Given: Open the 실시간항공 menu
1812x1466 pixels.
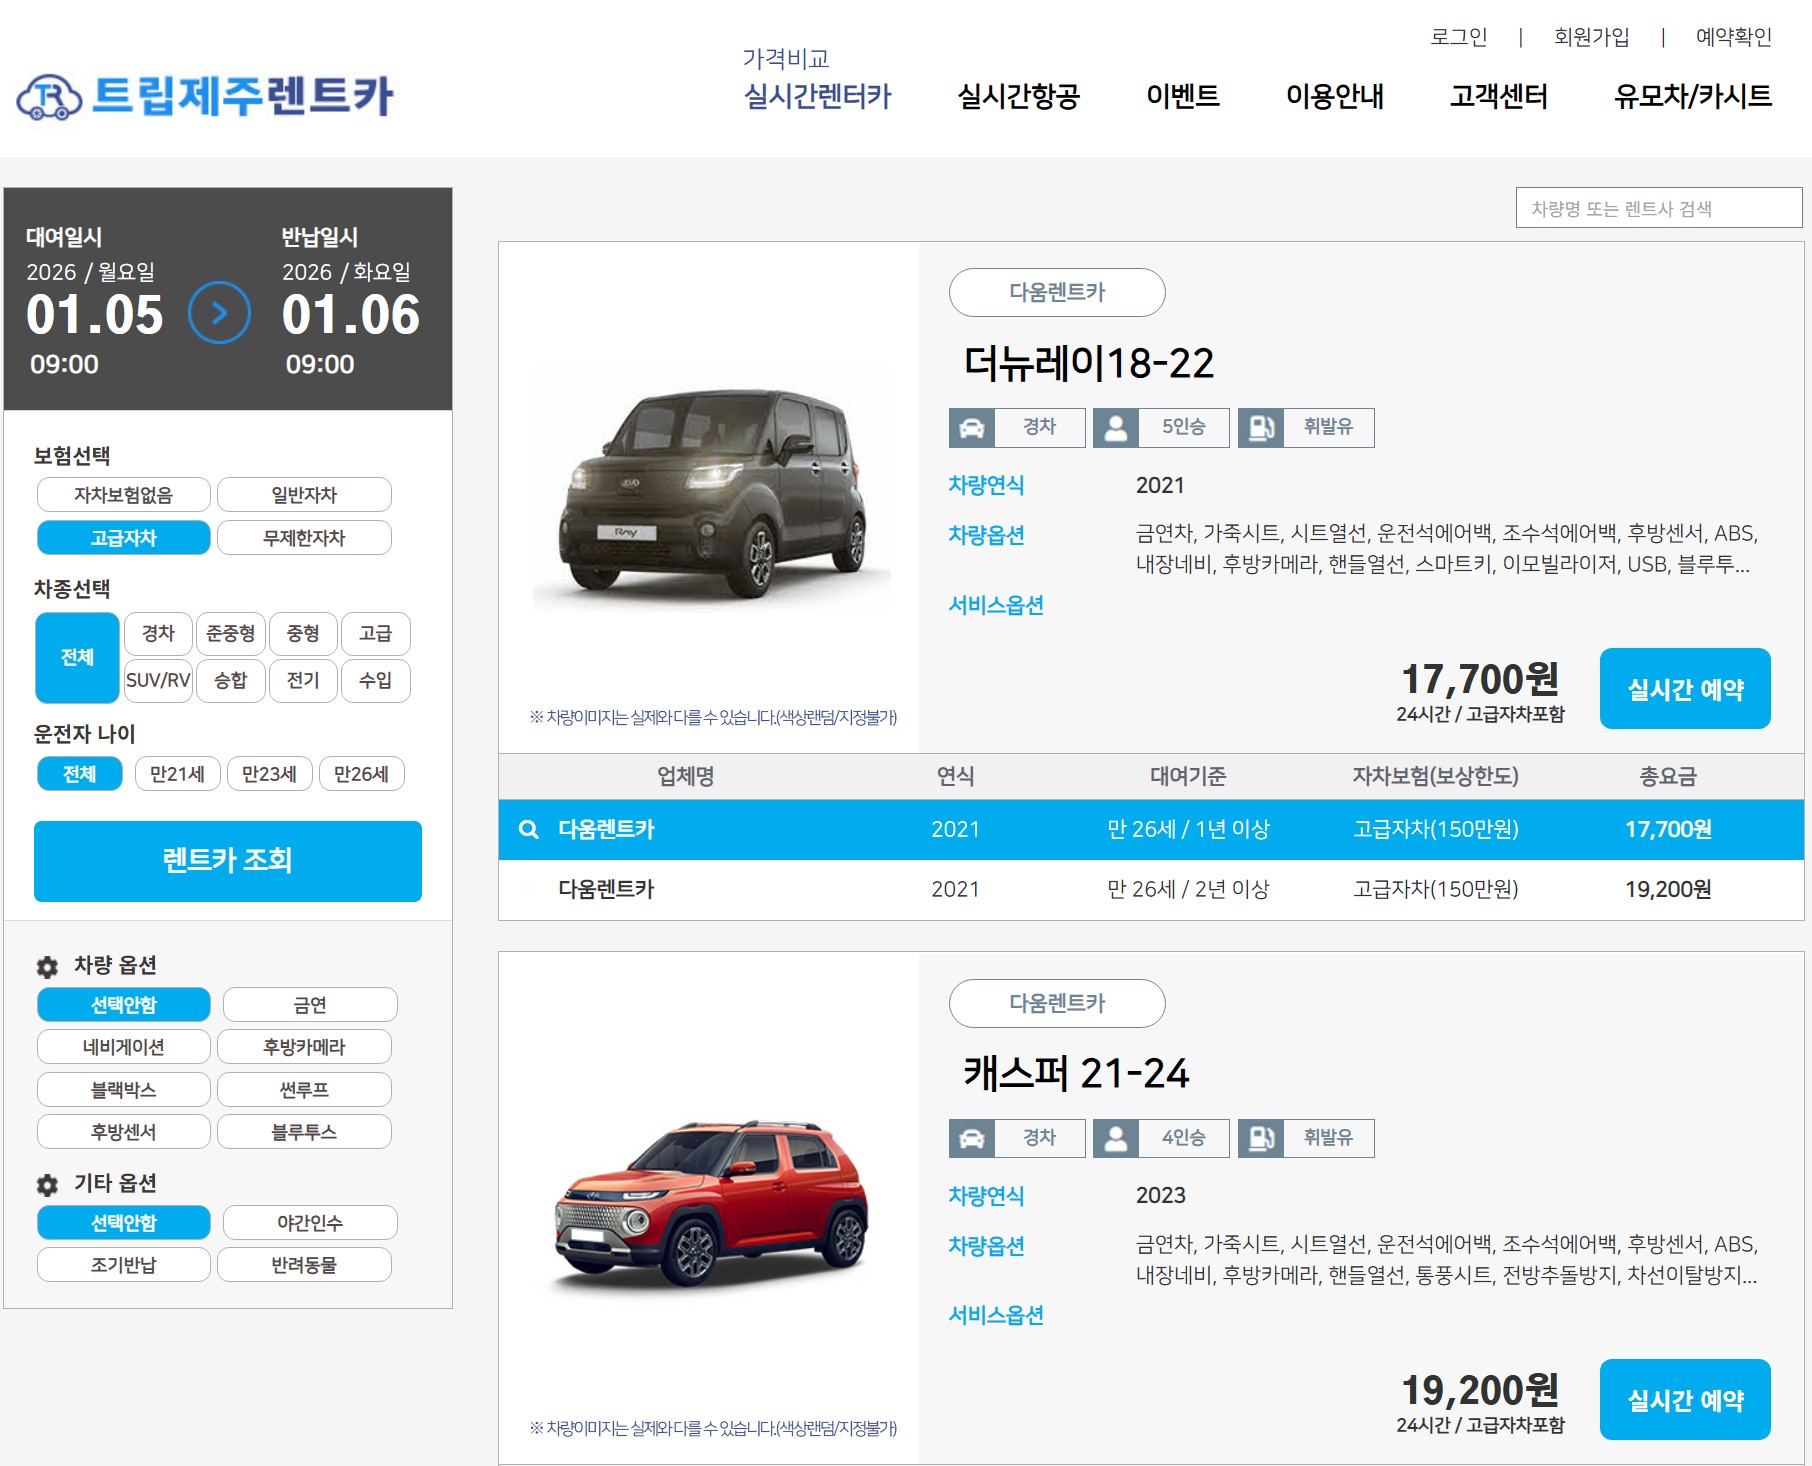Looking at the screenshot, I should (x=1018, y=96).
